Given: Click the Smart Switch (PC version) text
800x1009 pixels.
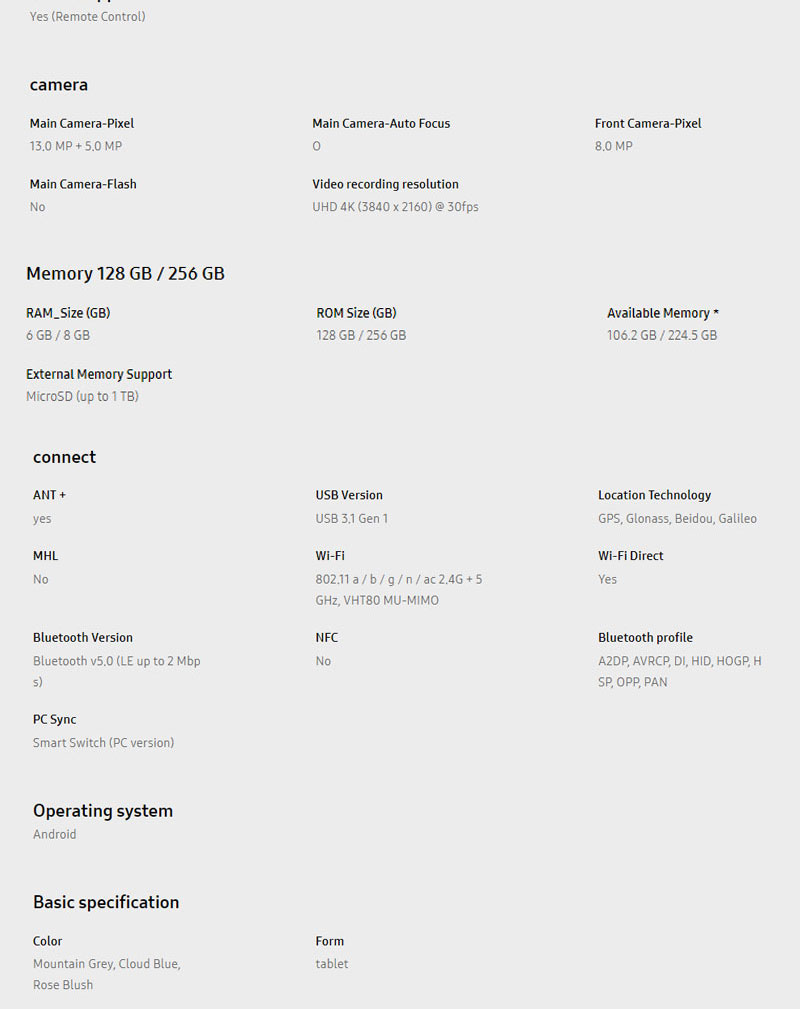Looking at the screenshot, I should [x=103, y=743].
